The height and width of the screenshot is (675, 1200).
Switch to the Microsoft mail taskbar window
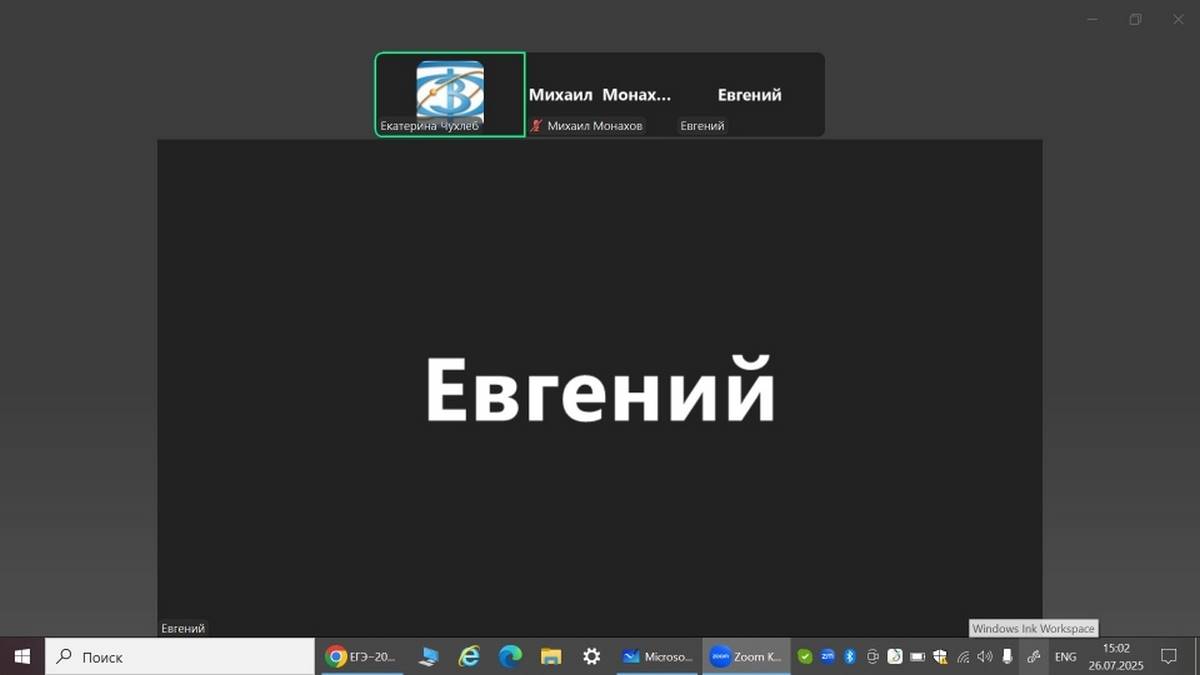pos(657,657)
